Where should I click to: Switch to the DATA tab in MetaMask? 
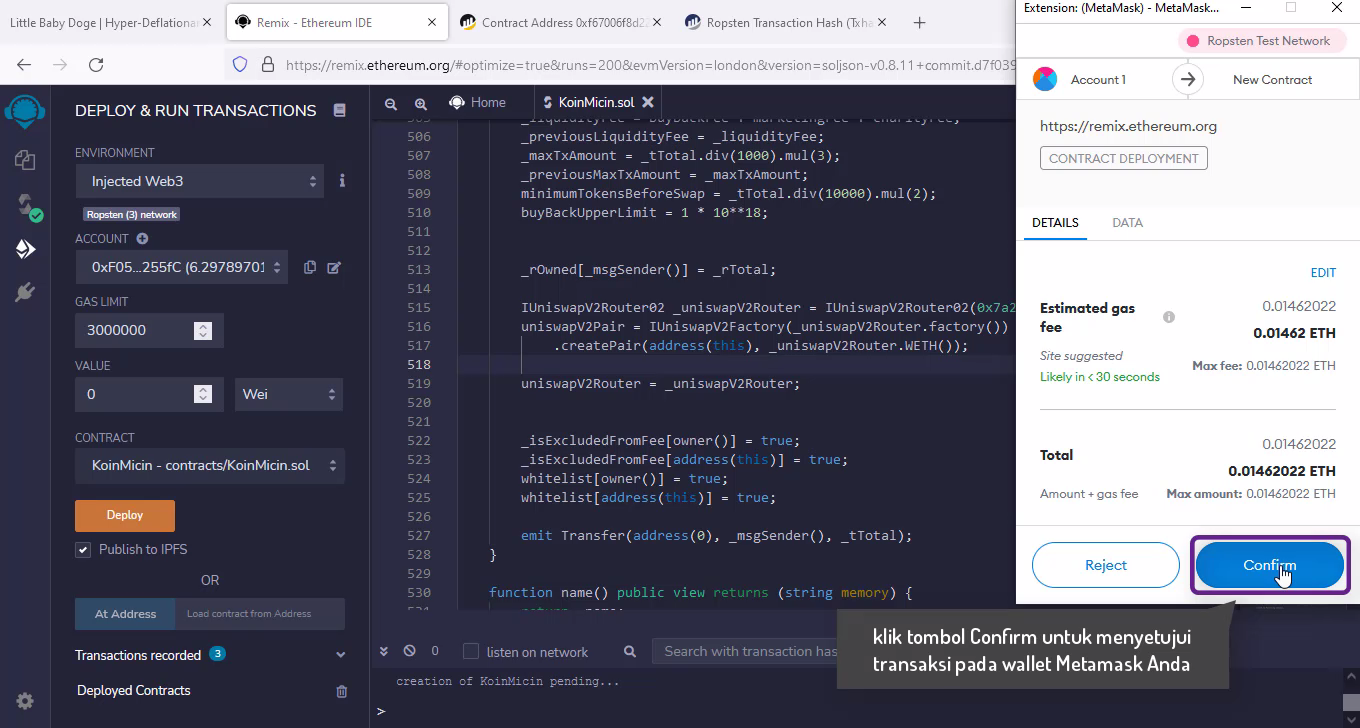[1127, 223]
